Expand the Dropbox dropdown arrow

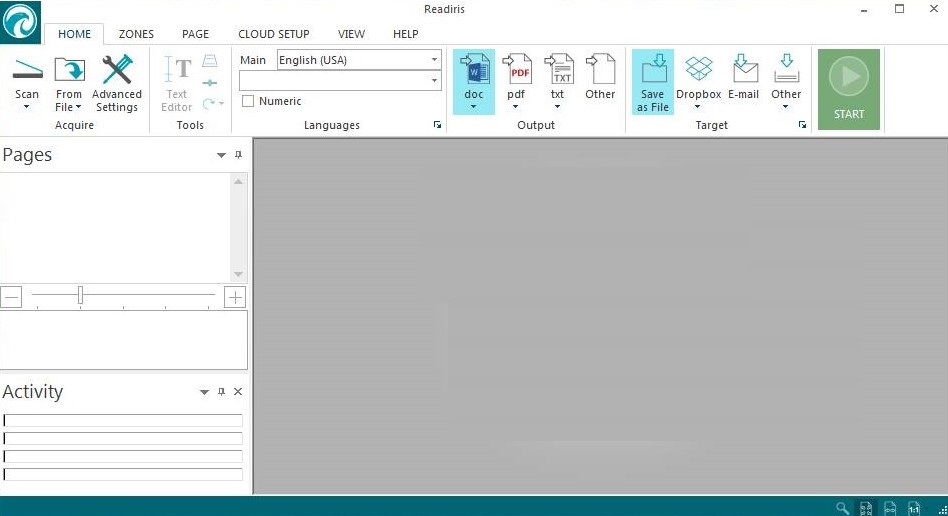click(x=698, y=107)
